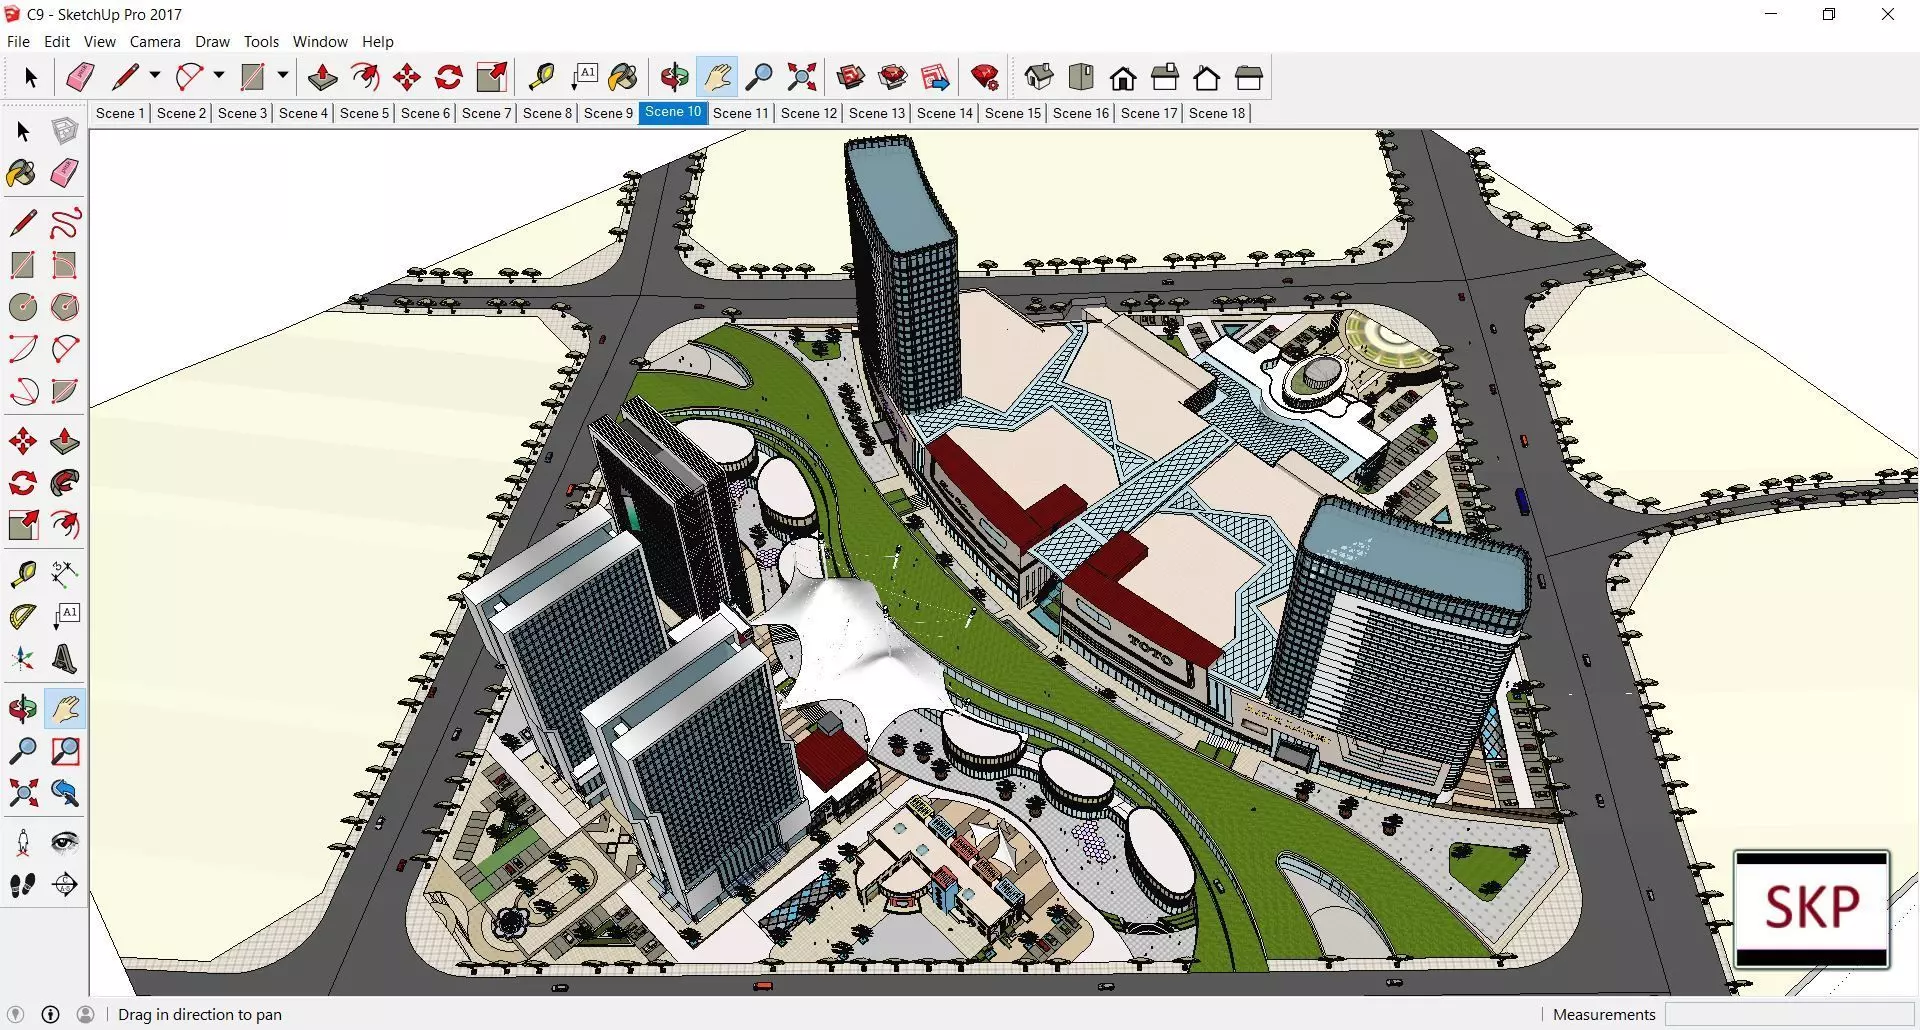Image resolution: width=1920 pixels, height=1030 pixels.
Task: Switch to the Top standard view
Action: pyautogui.click(x=1081, y=77)
